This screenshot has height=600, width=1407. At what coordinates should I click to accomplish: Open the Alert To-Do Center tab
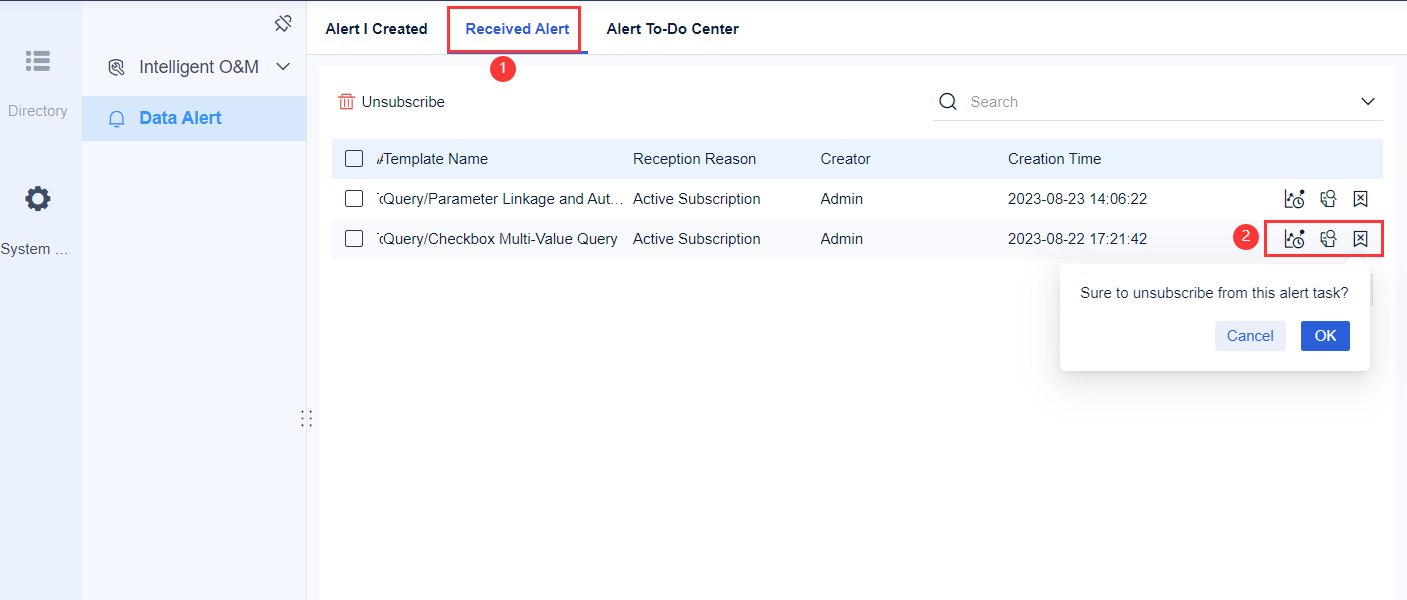672,28
